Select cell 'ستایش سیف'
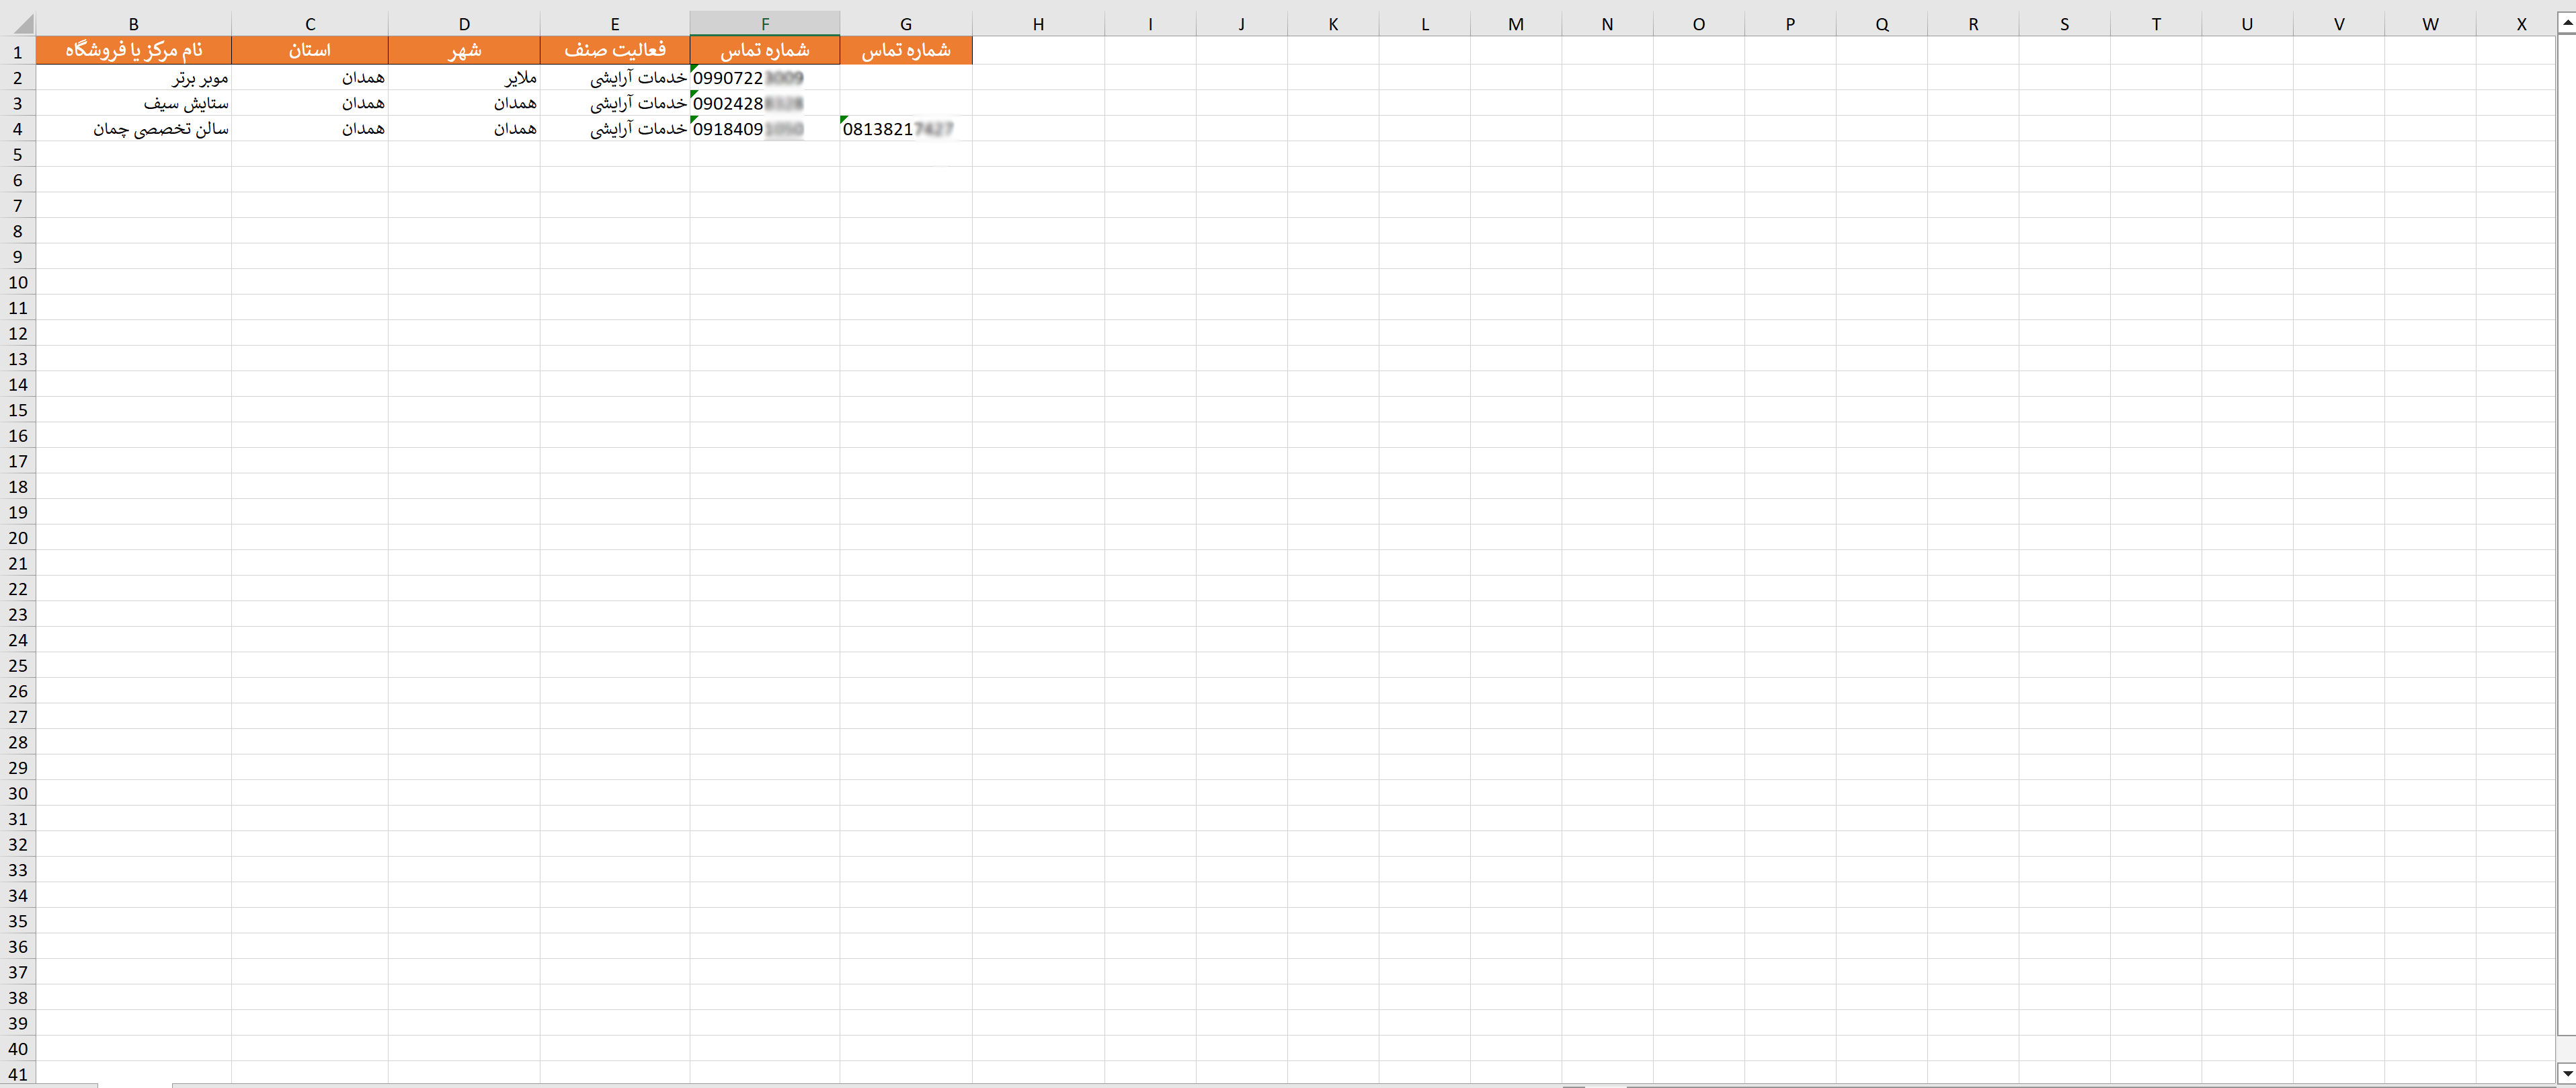Image resolution: width=2576 pixels, height=1088 pixels. pos(134,103)
